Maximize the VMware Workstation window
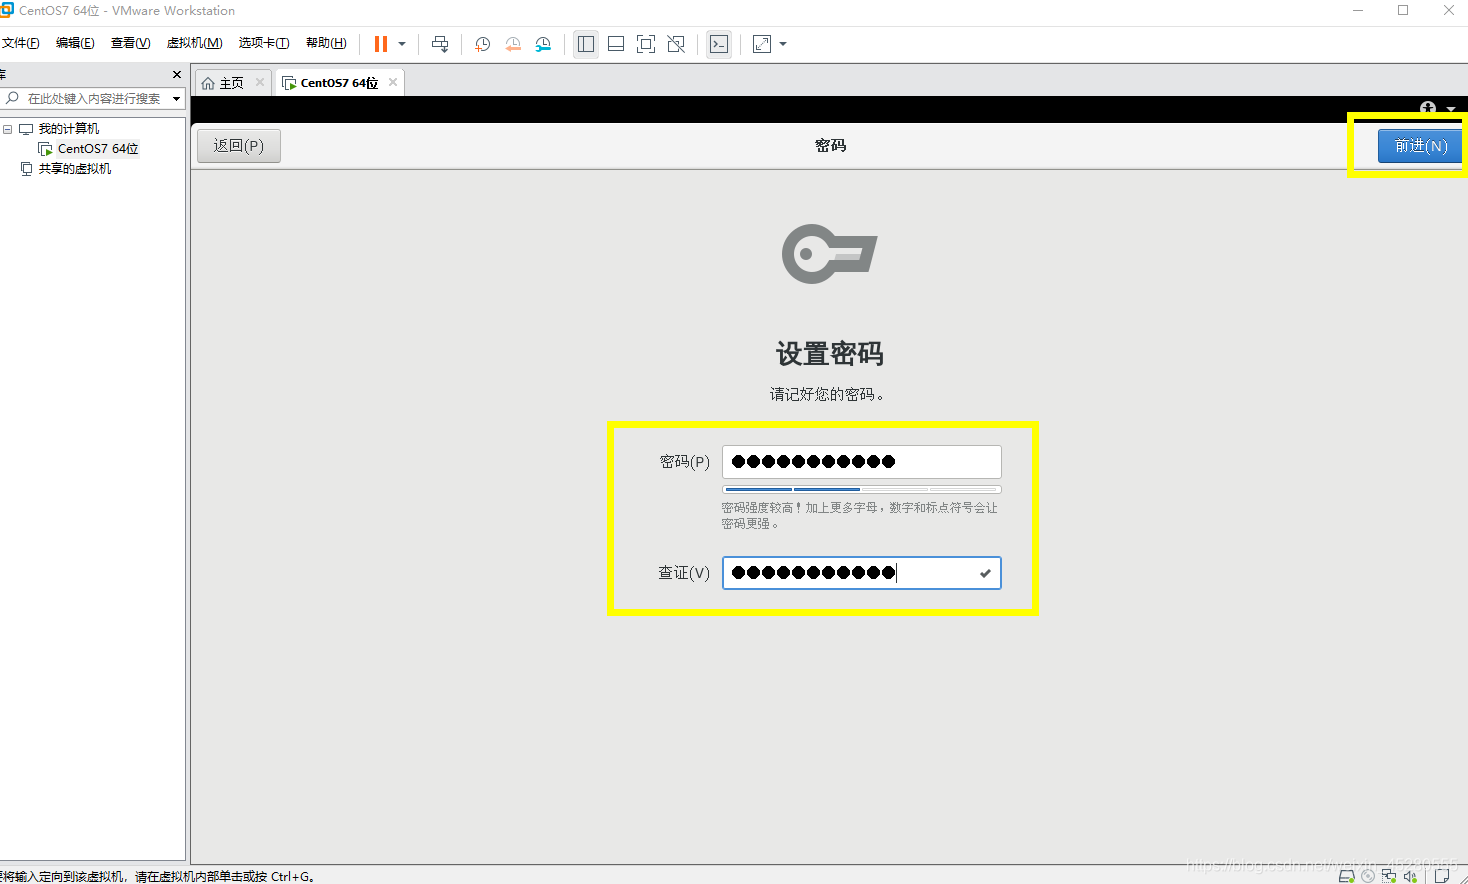This screenshot has height=884, width=1468. click(1403, 11)
